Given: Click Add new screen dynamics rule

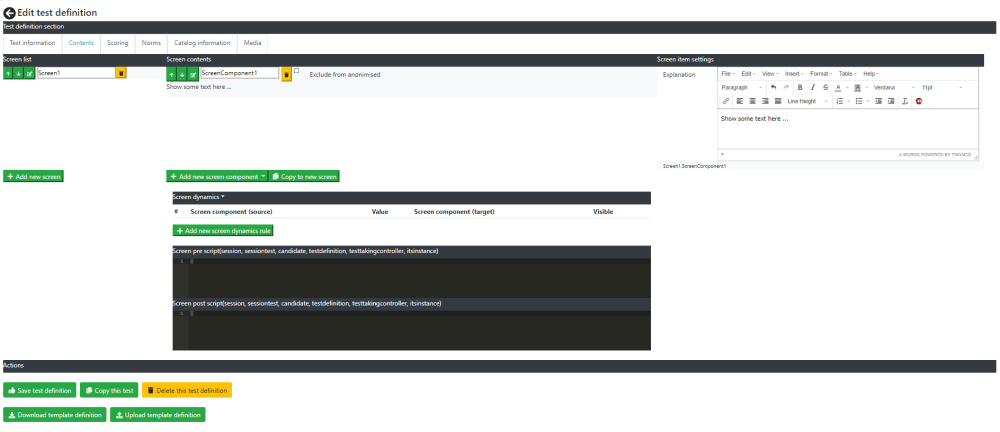Looking at the screenshot, I should [223, 230].
